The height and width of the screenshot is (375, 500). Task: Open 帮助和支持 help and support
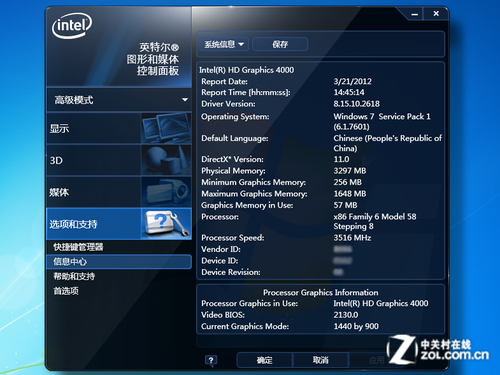[x=74, y=276]
